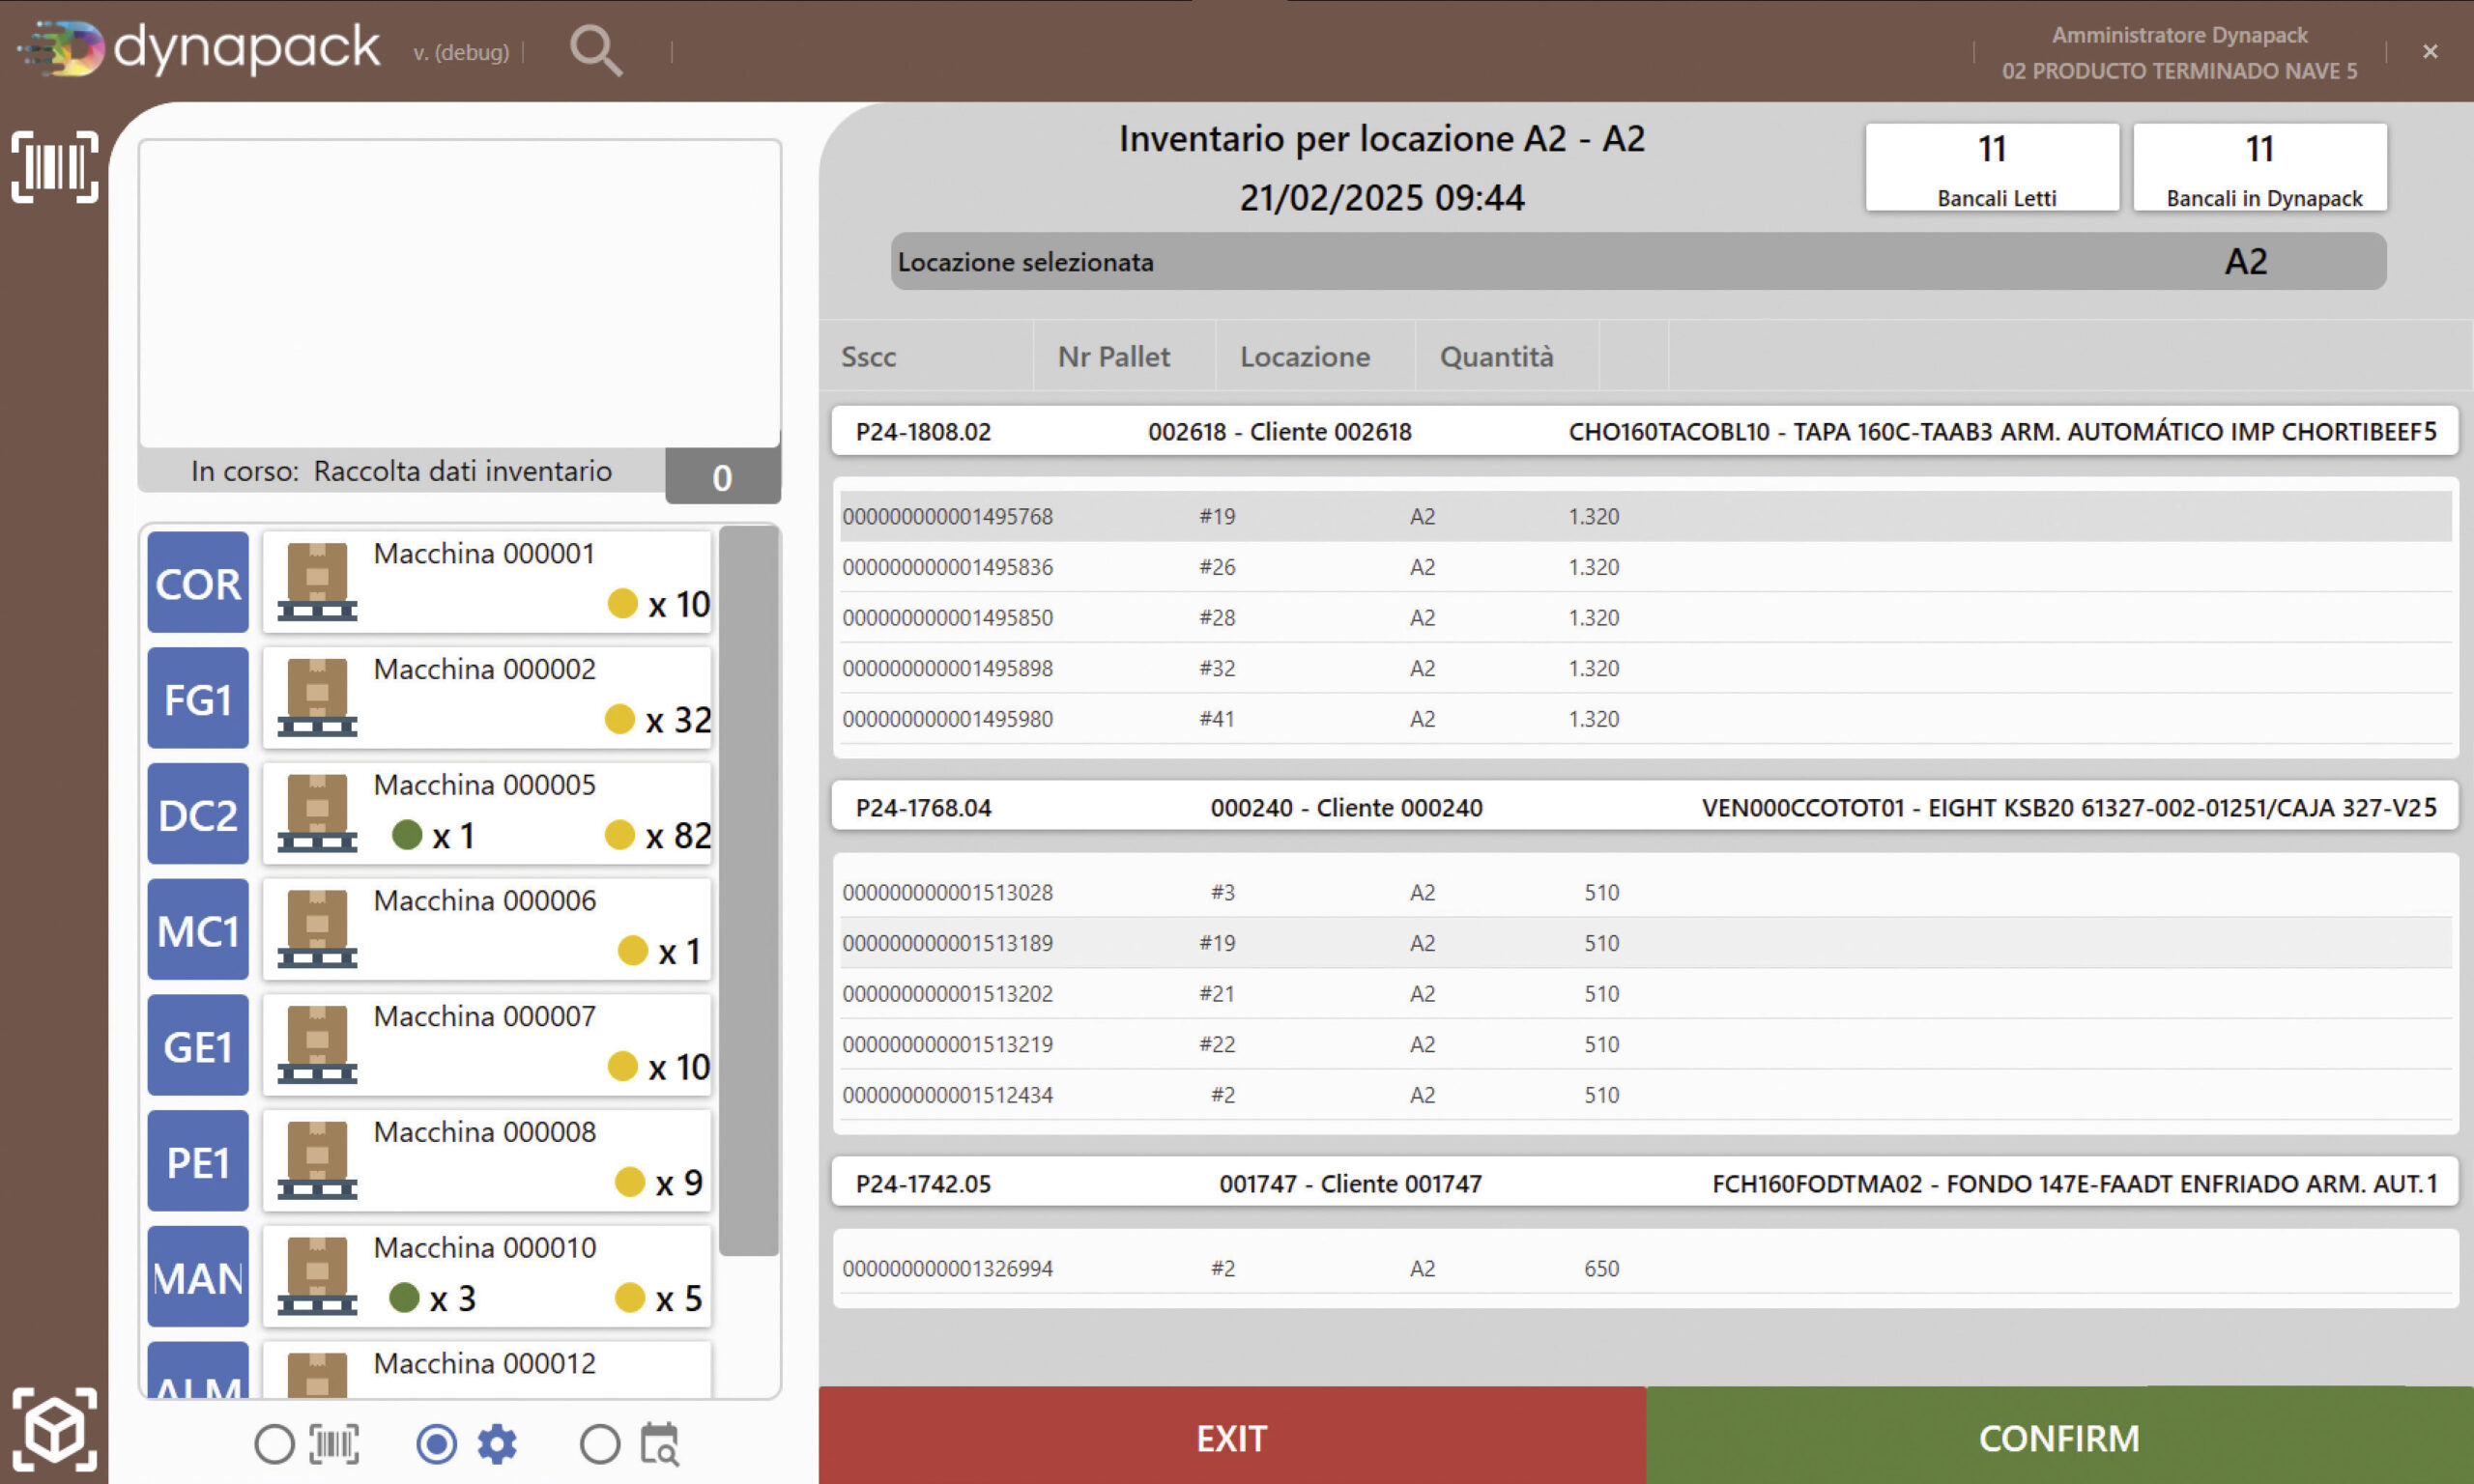Click green dot on Macchina 000010

coord(404,1297)
